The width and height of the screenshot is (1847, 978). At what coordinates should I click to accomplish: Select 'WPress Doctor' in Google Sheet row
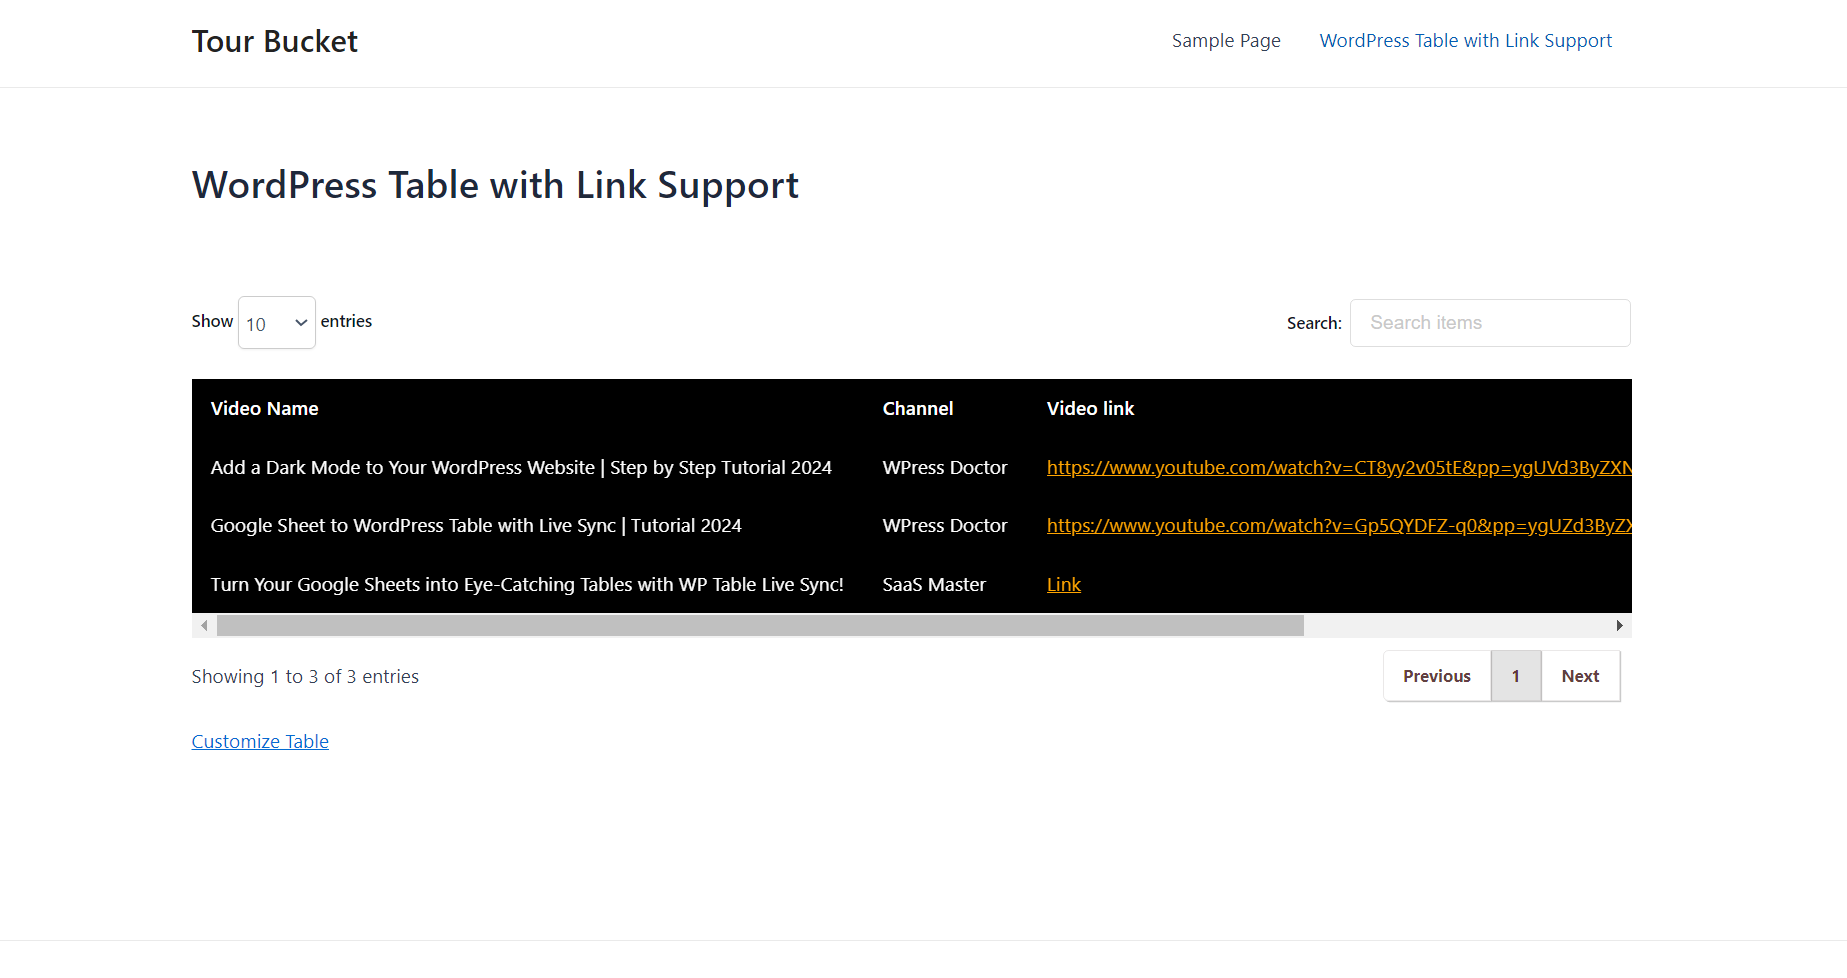point(945,526)
